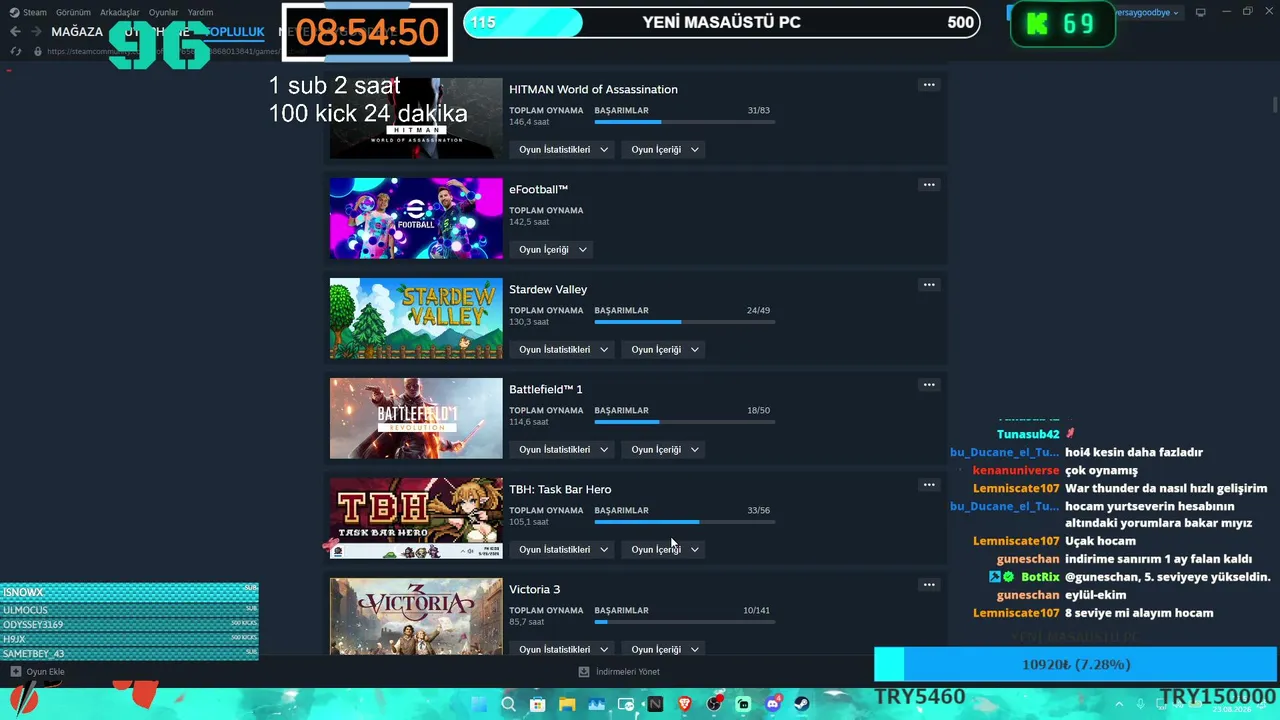The image size is (1280, 720).
Task: Expand Oyun İçeriği for Stardew Valley
Action: click(665, 350)
